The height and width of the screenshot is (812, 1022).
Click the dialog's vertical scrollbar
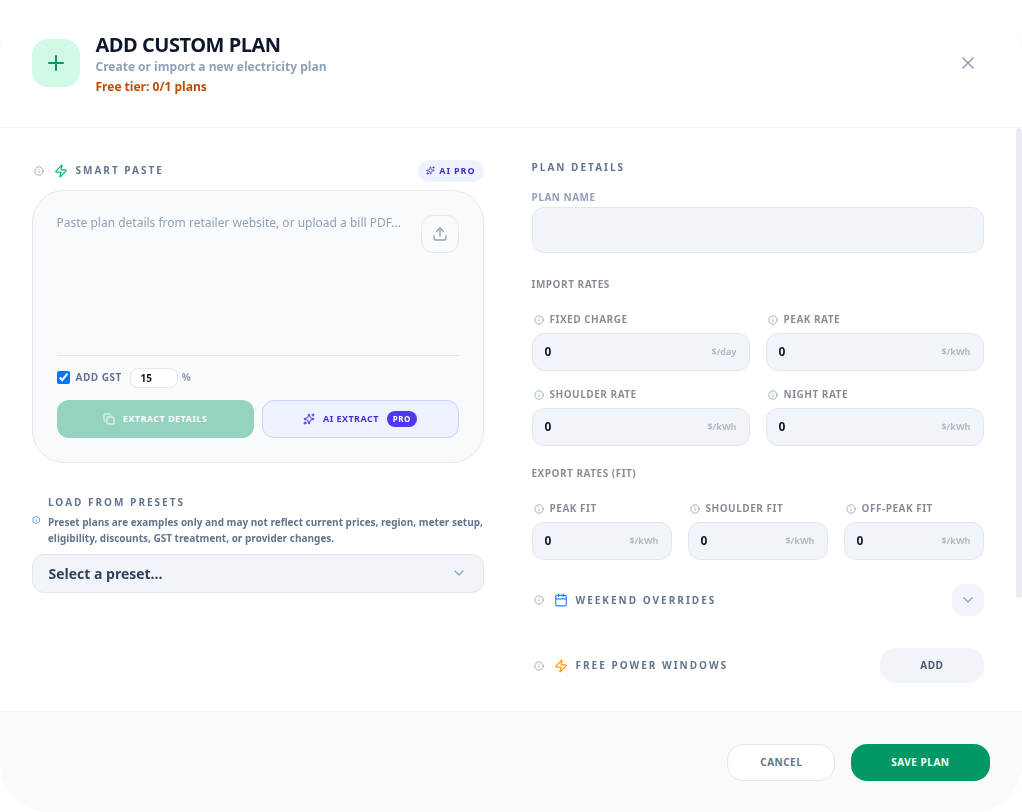click(x=1019, y=362)
